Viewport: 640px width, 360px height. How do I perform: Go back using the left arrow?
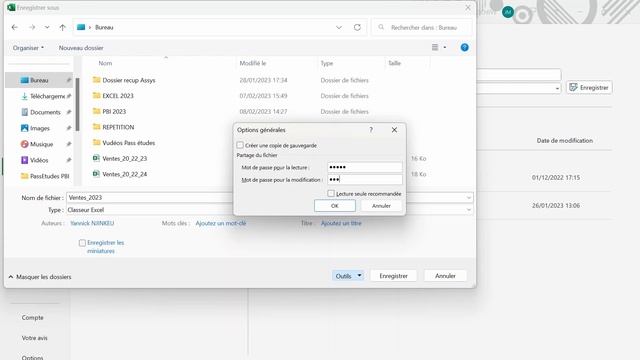(x=15, y=27)
